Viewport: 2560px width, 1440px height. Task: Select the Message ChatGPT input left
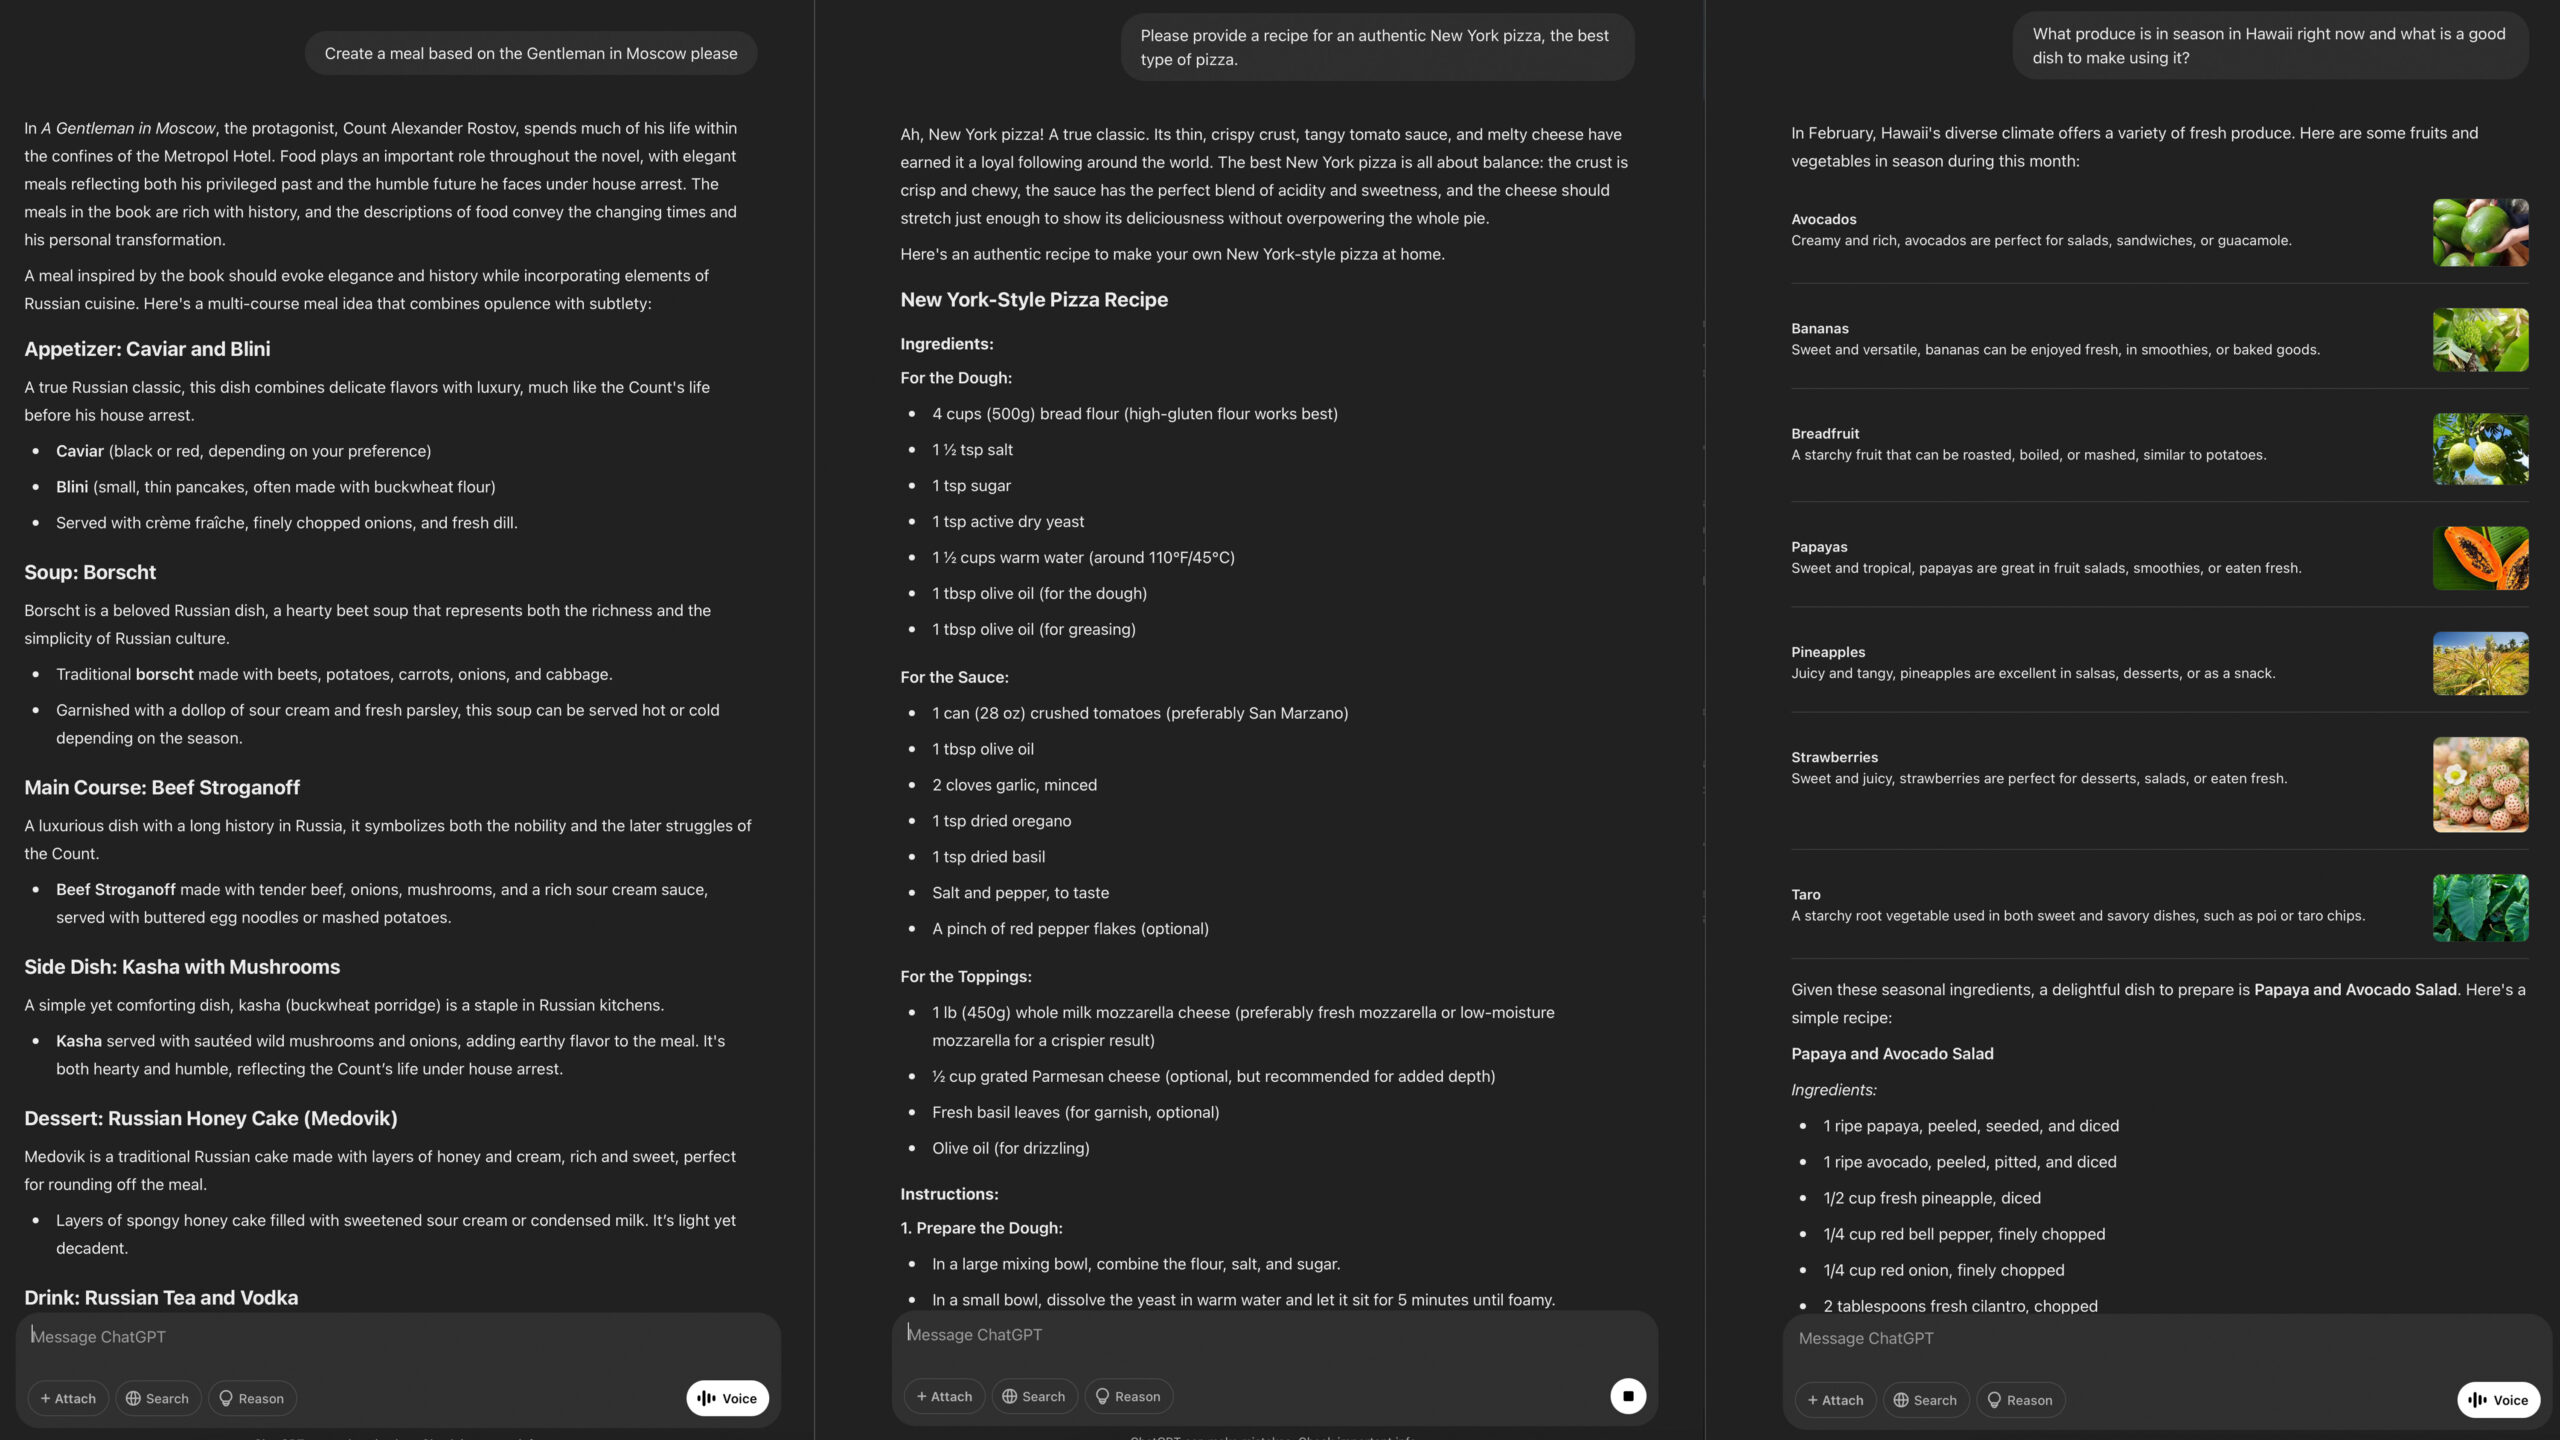(x=401, y=1336)
